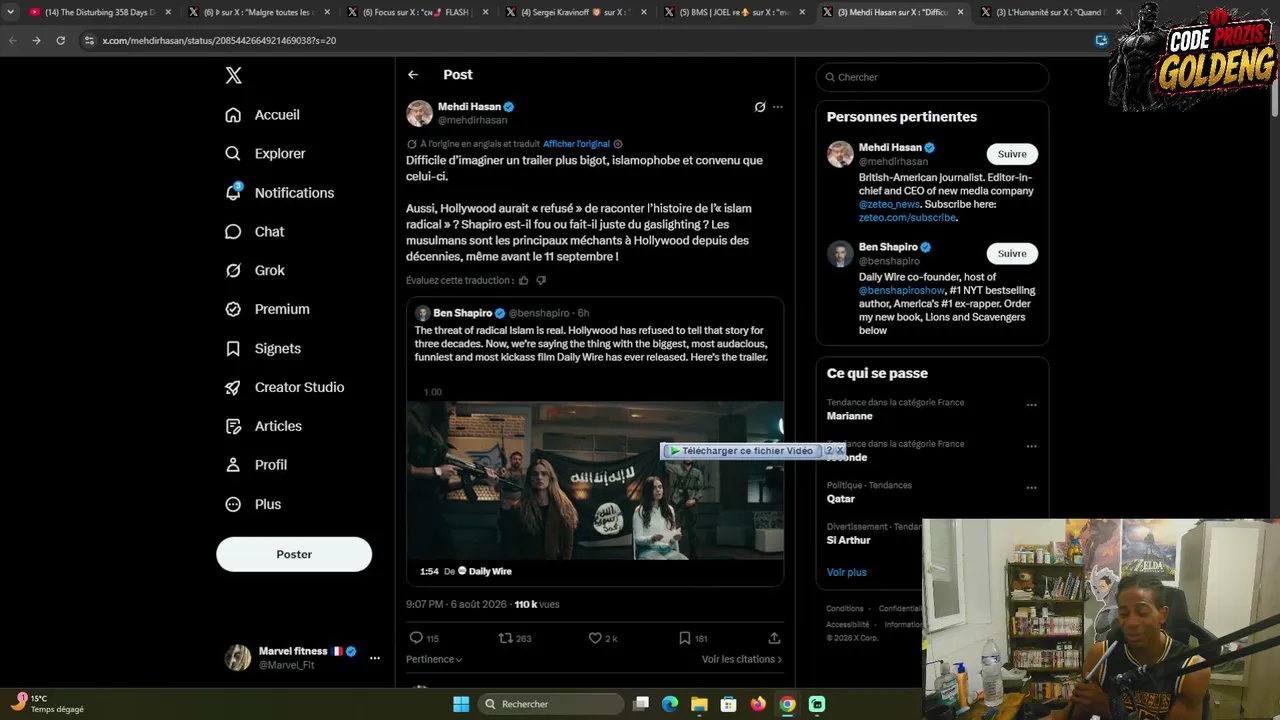Viewport: 1280px width, 720px height.
Task: Click the reply icon with 115 replies
Action: pyautogui.click(x=417, y=638)
